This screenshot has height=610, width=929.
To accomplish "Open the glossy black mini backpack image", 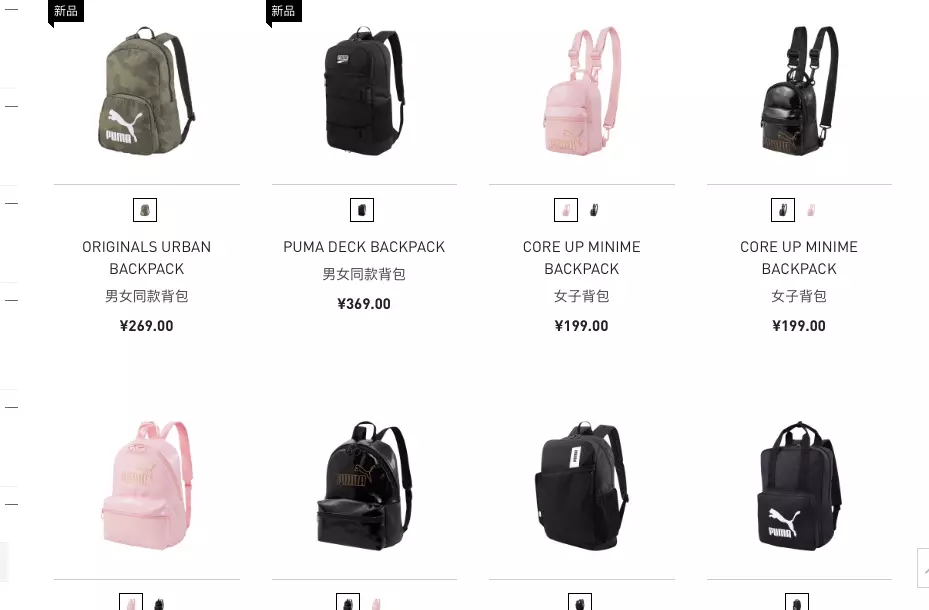I will coord(799,91).
